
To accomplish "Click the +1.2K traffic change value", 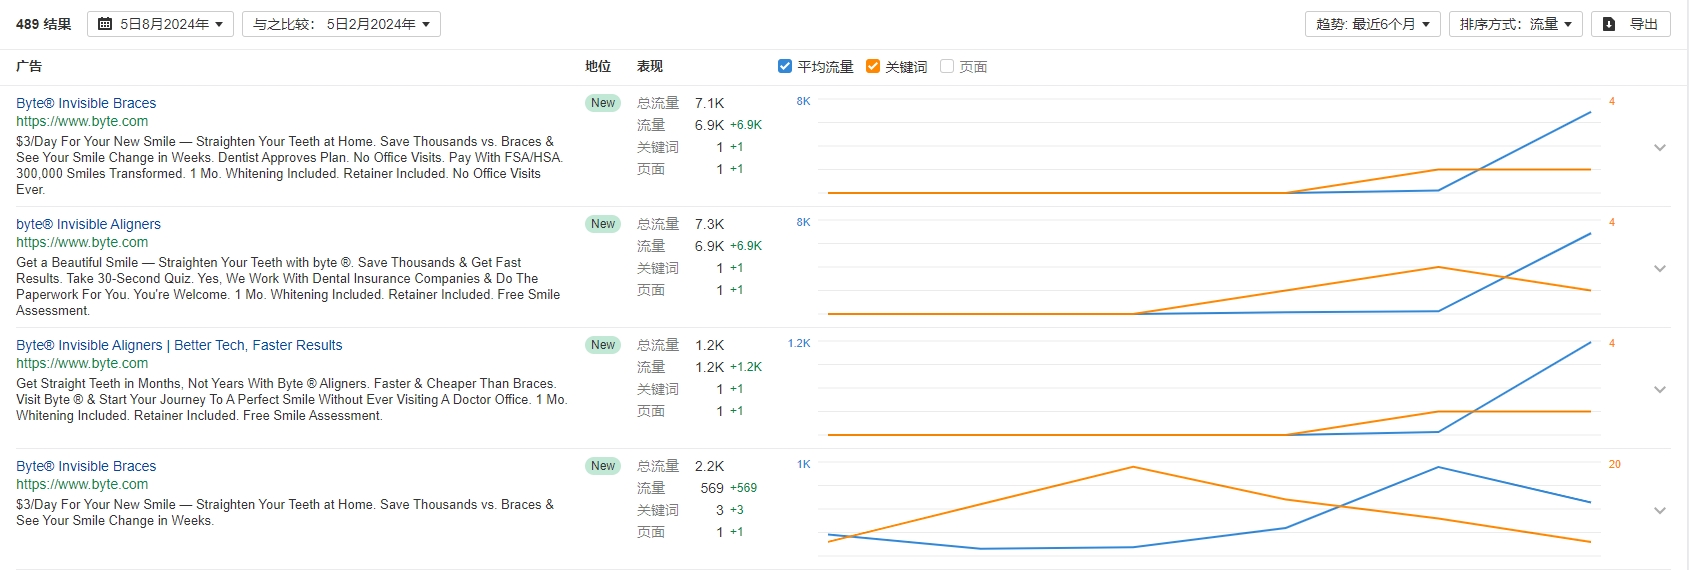I will (x=746, y=367).
